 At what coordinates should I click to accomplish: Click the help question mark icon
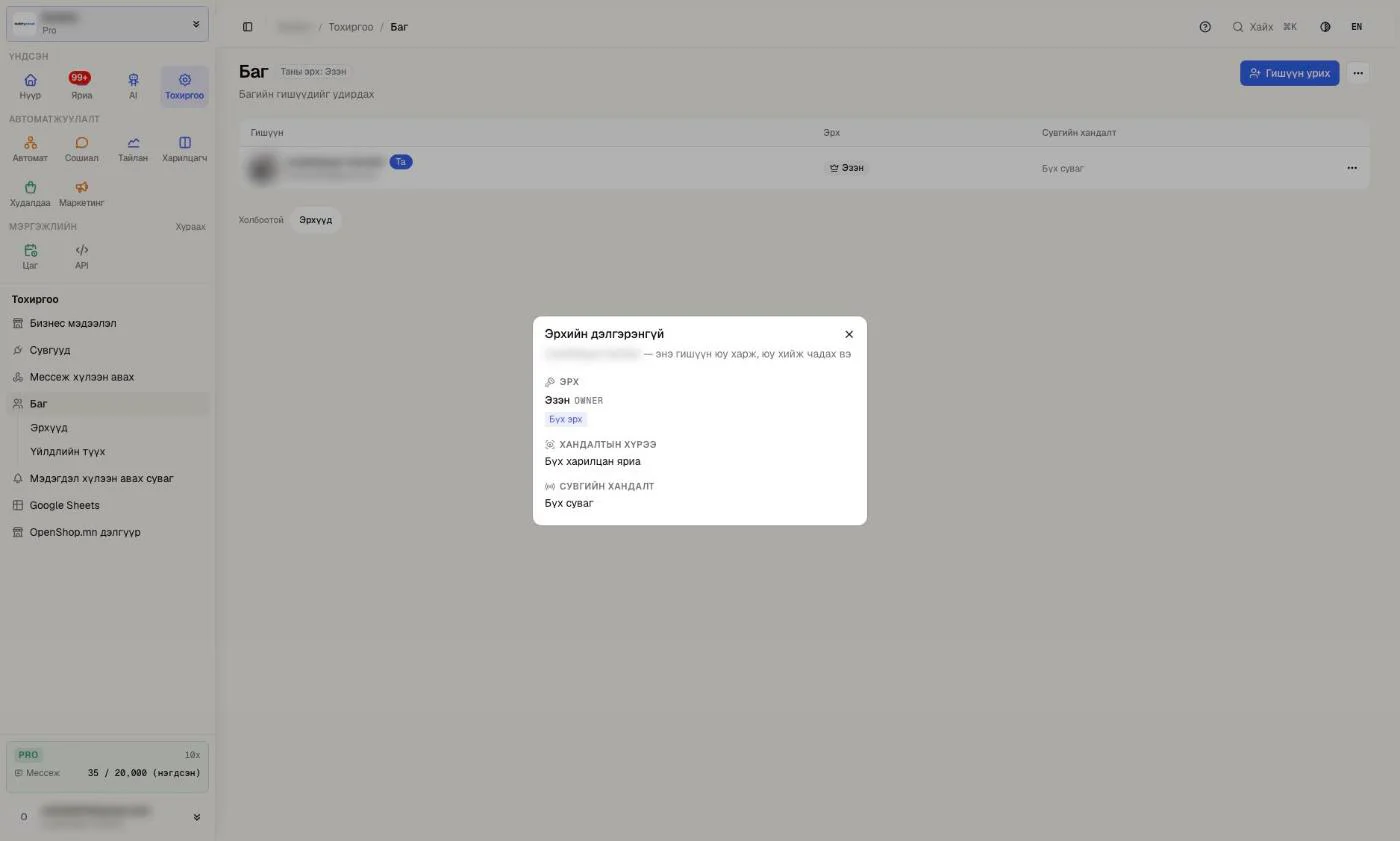(x=1205, y=27)
